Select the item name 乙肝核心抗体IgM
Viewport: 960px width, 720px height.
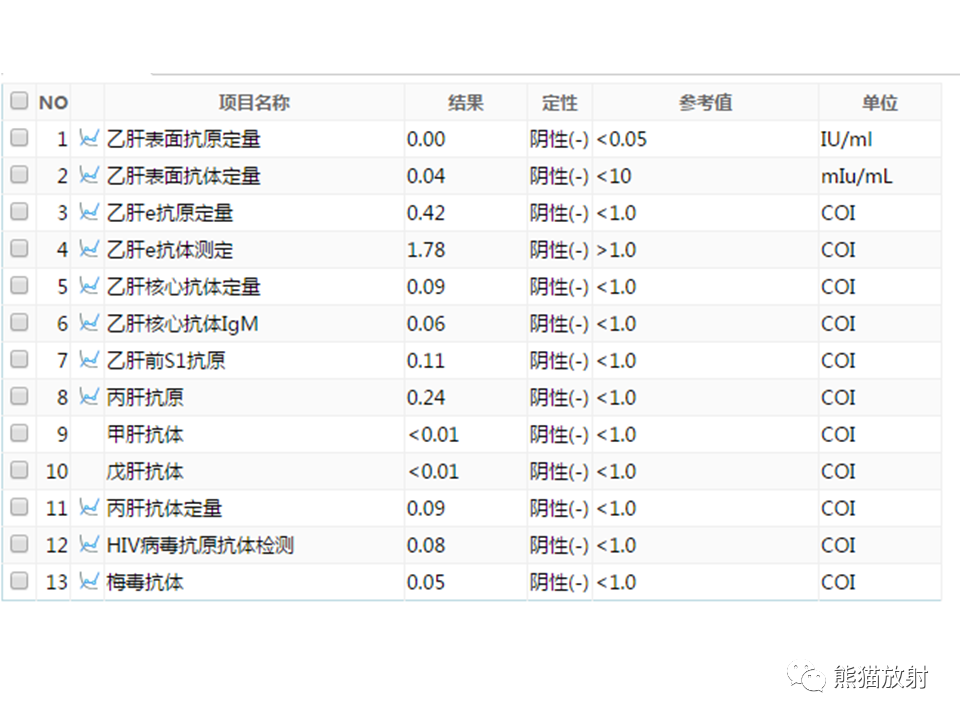tap(182, 324)
